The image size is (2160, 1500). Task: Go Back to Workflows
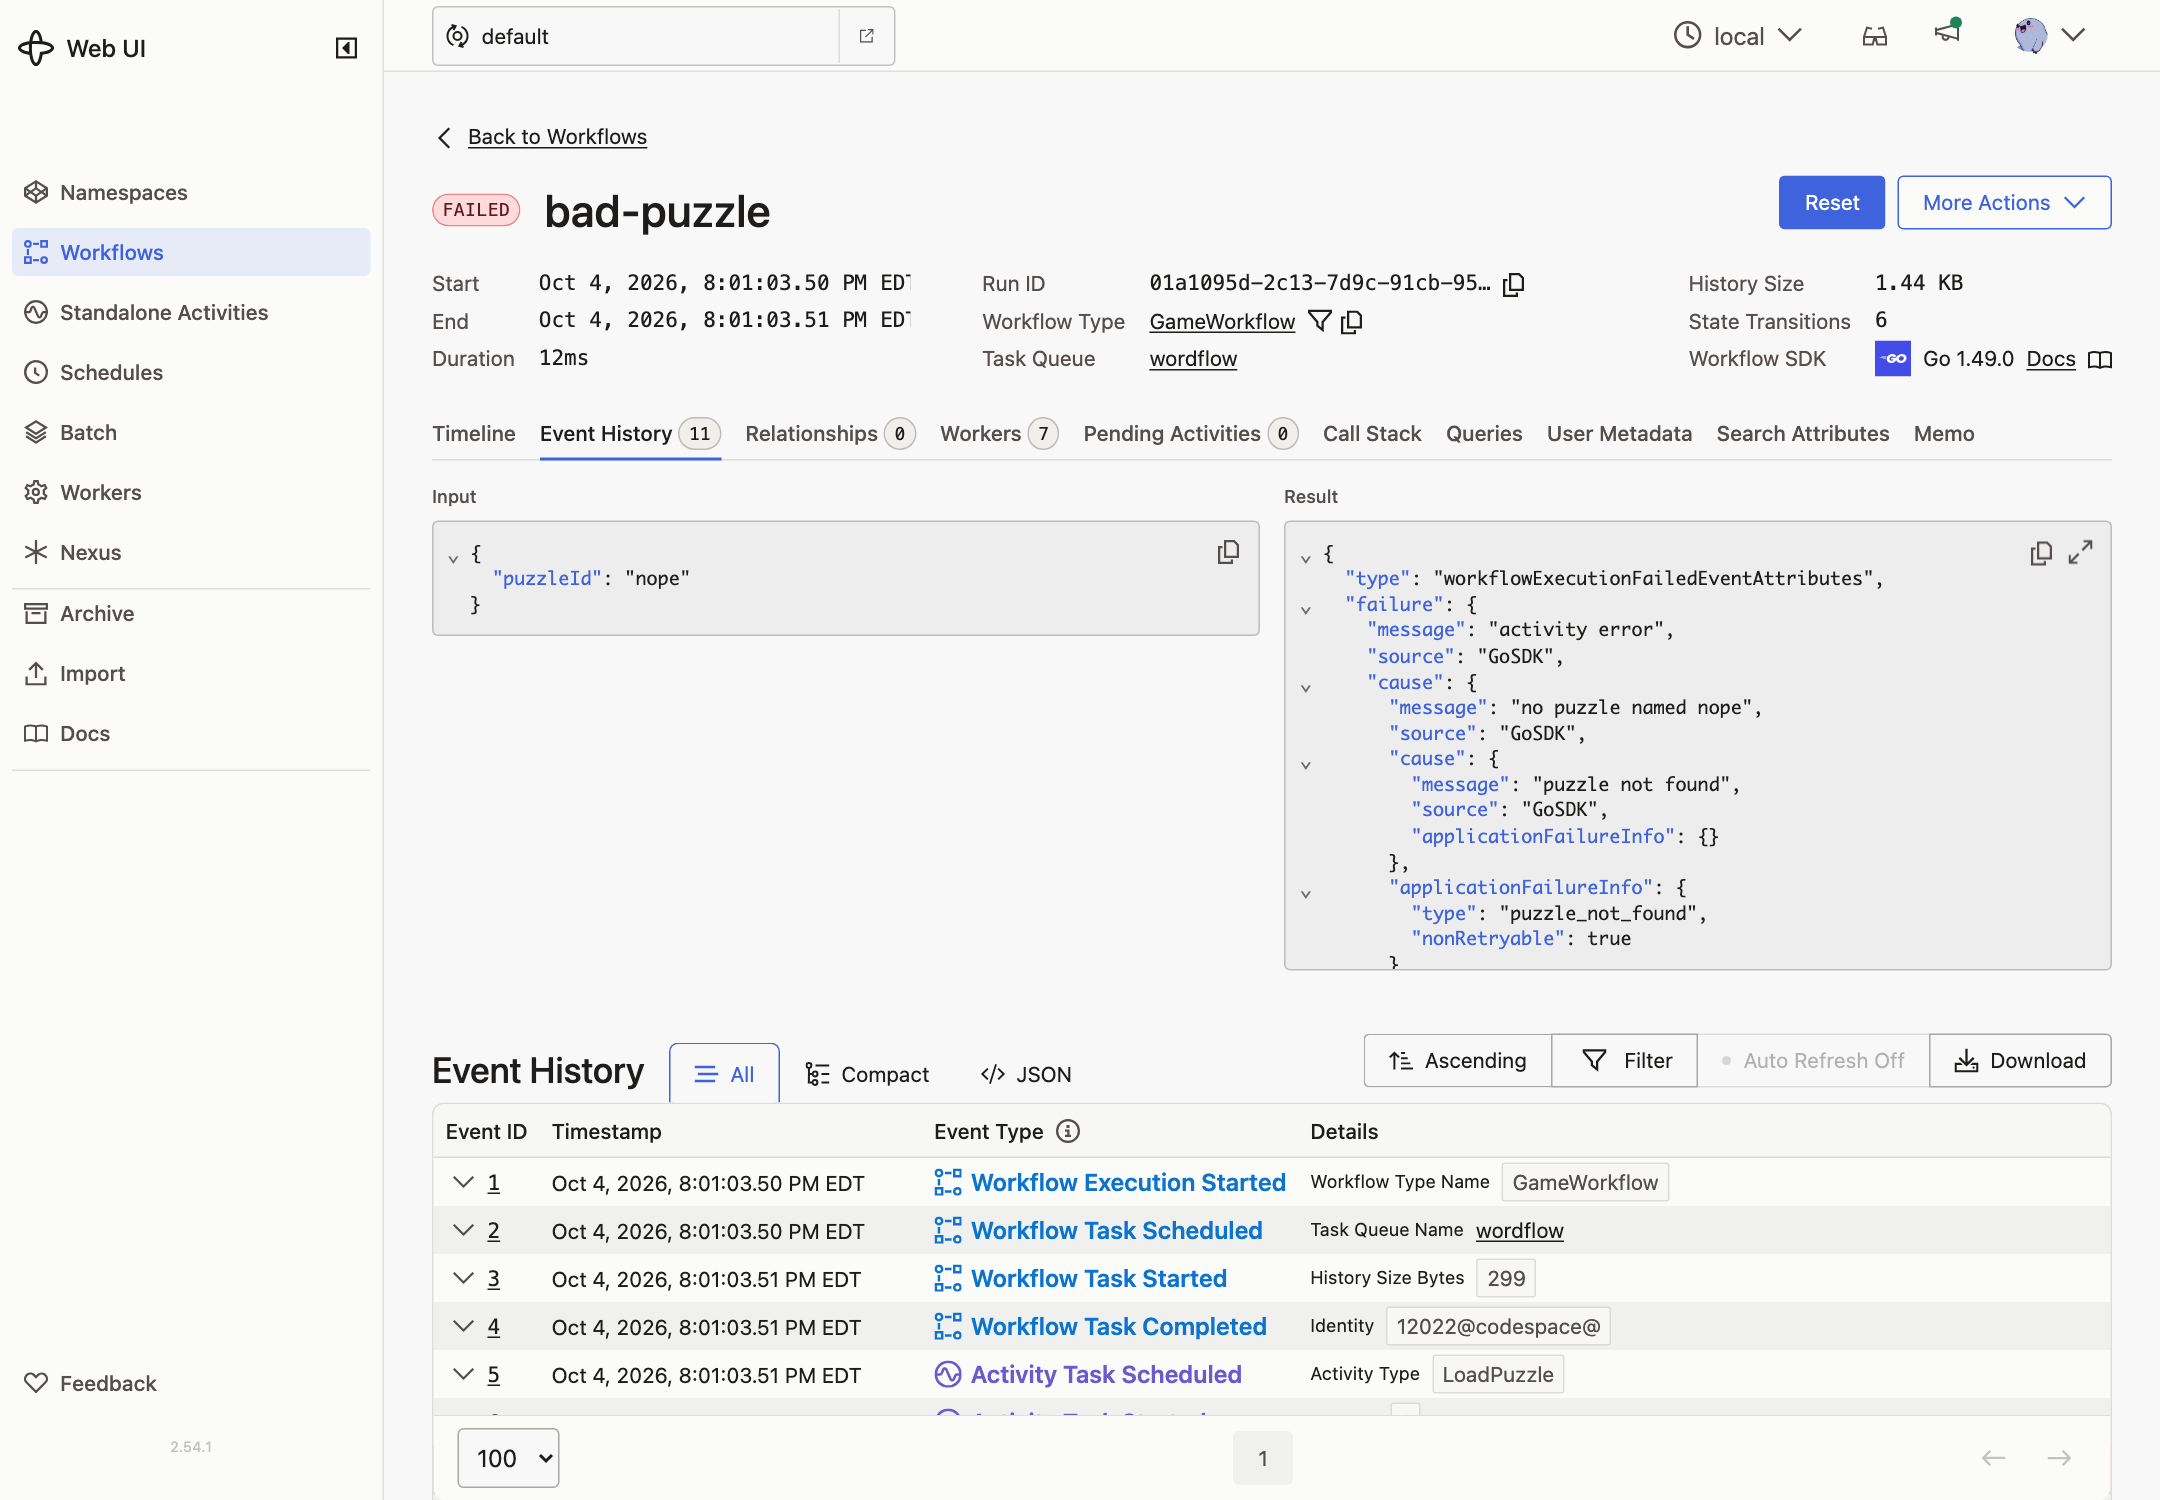557,137
